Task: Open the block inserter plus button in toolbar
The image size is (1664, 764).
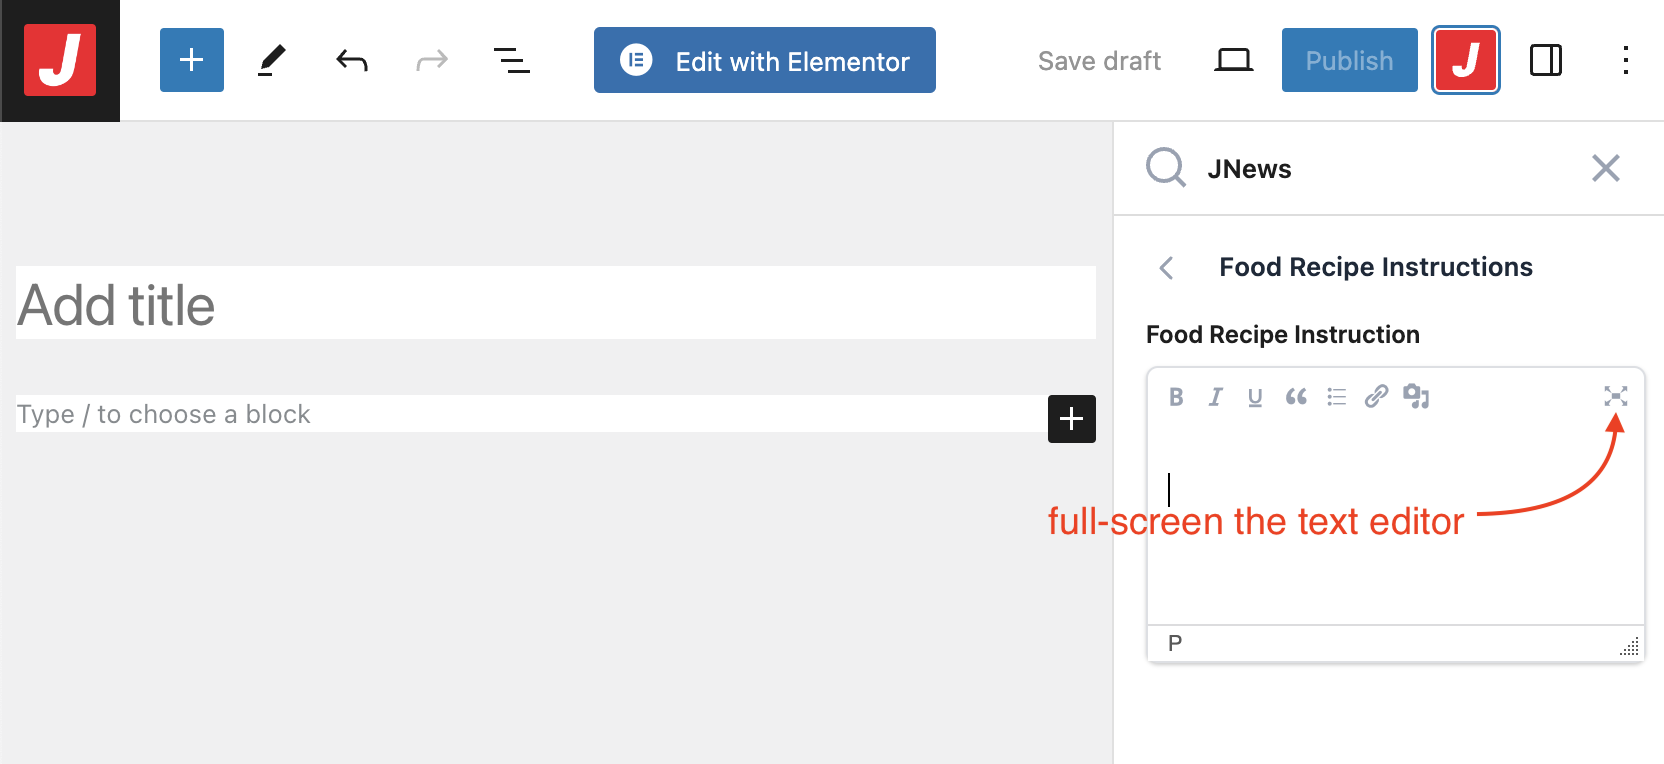Action: pyautogui.click(x=192, y=60)
